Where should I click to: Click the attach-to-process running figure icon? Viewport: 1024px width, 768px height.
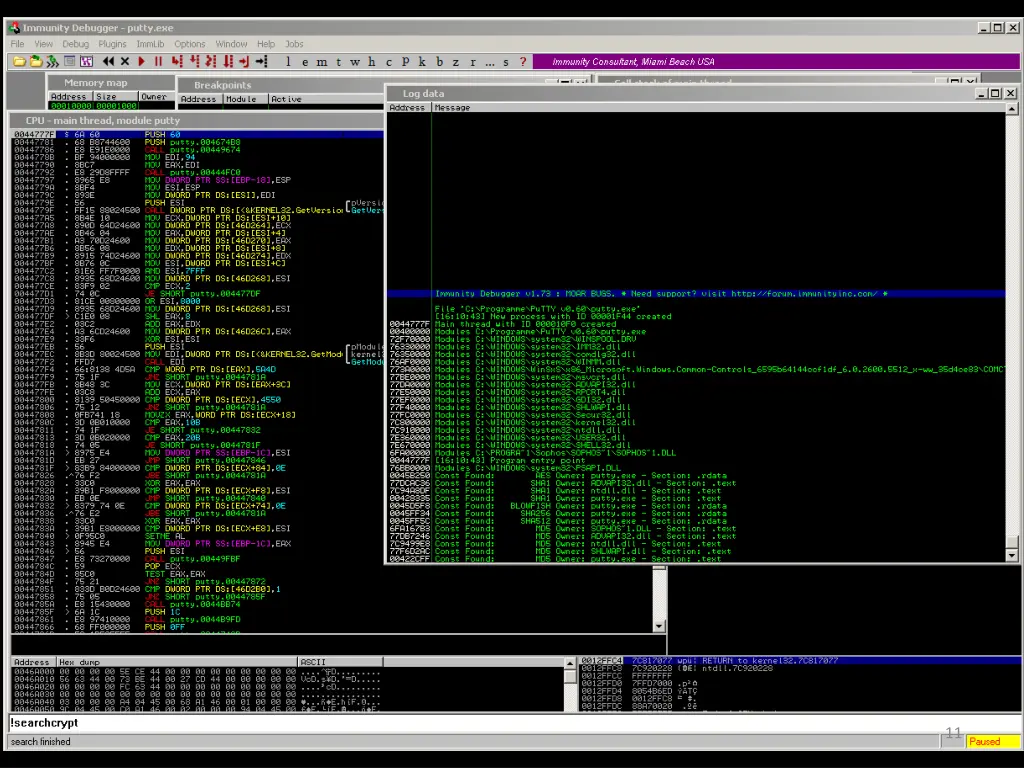pyautogui.click(x=52, y=61)
